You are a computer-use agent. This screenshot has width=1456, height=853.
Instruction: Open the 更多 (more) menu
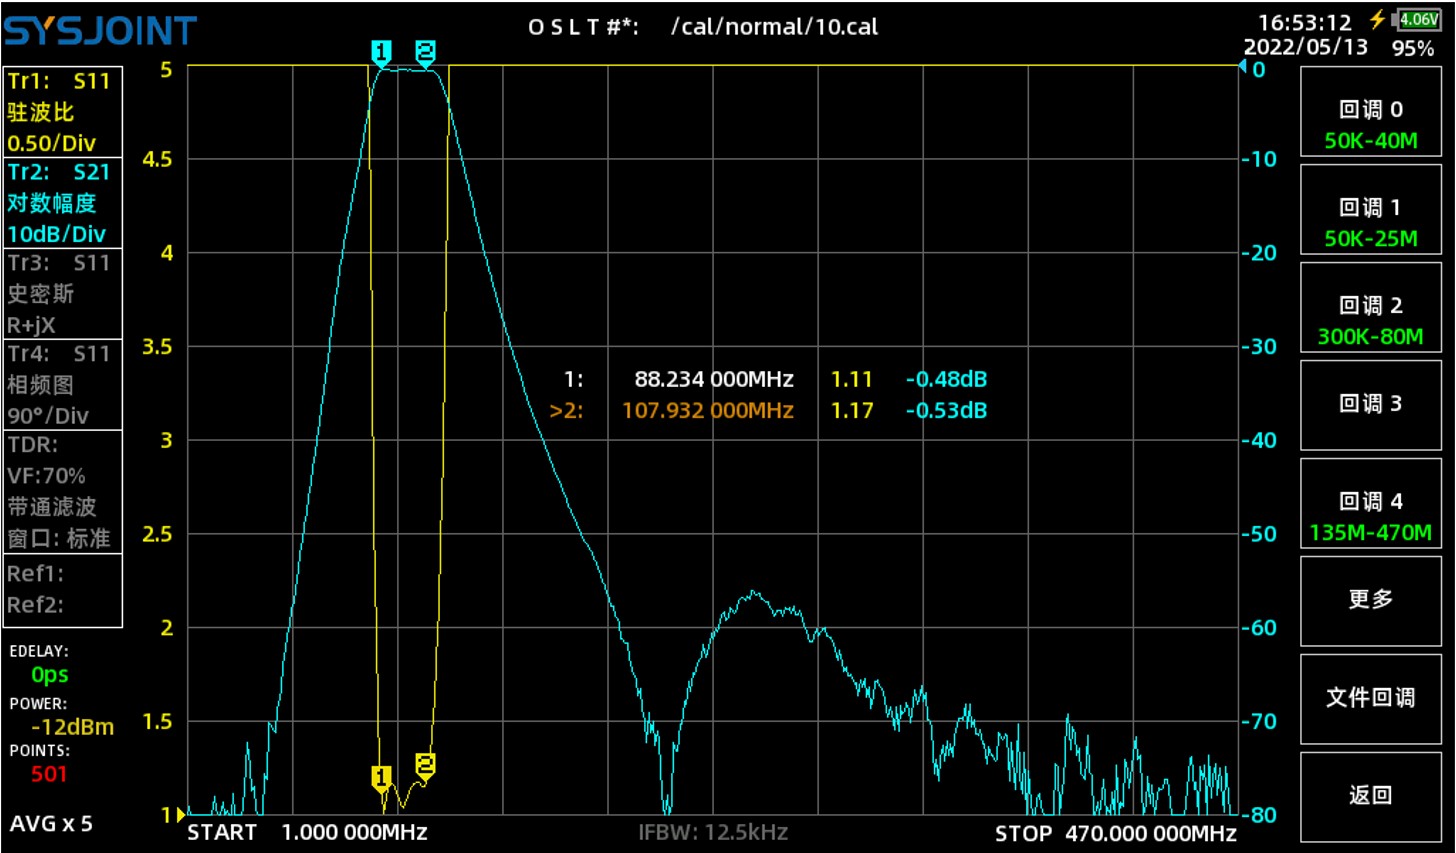1370,599
